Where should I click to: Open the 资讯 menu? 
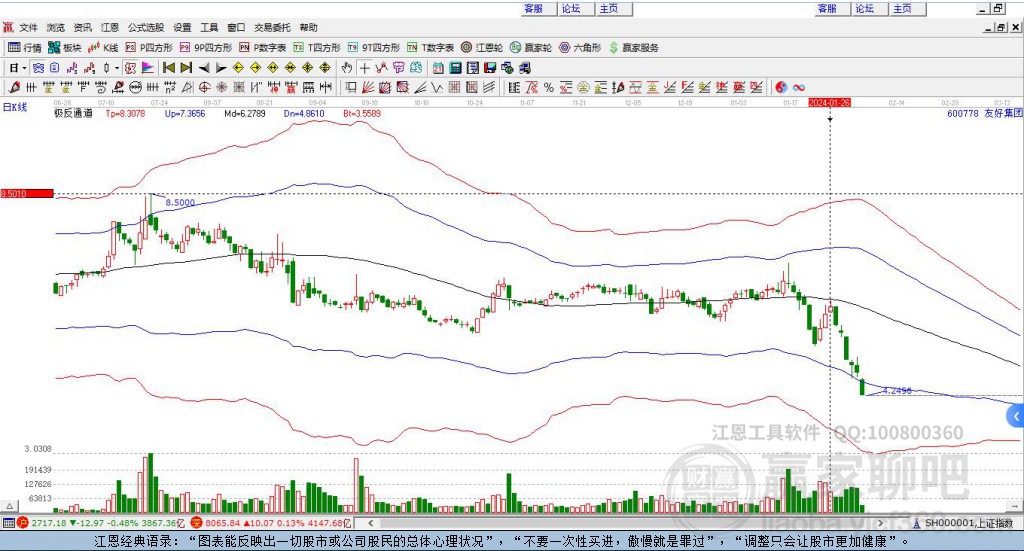82,27
